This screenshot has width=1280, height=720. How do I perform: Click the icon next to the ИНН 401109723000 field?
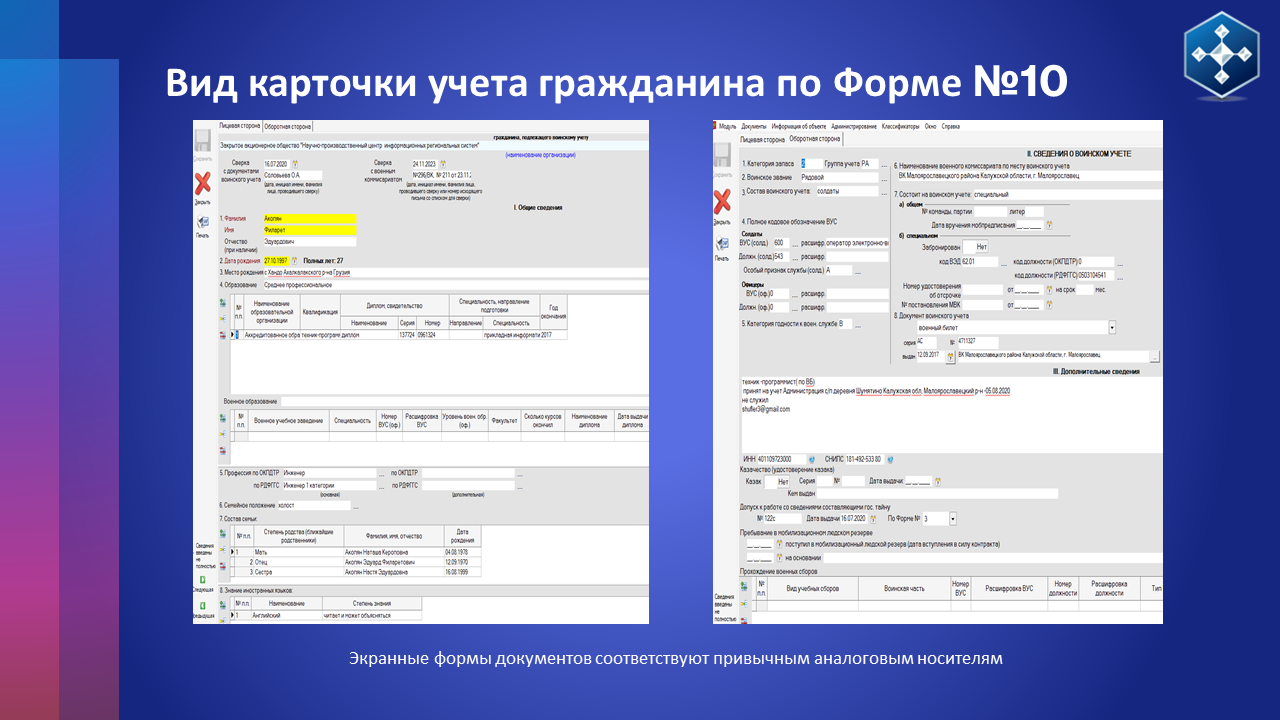[x=811, y=459]
